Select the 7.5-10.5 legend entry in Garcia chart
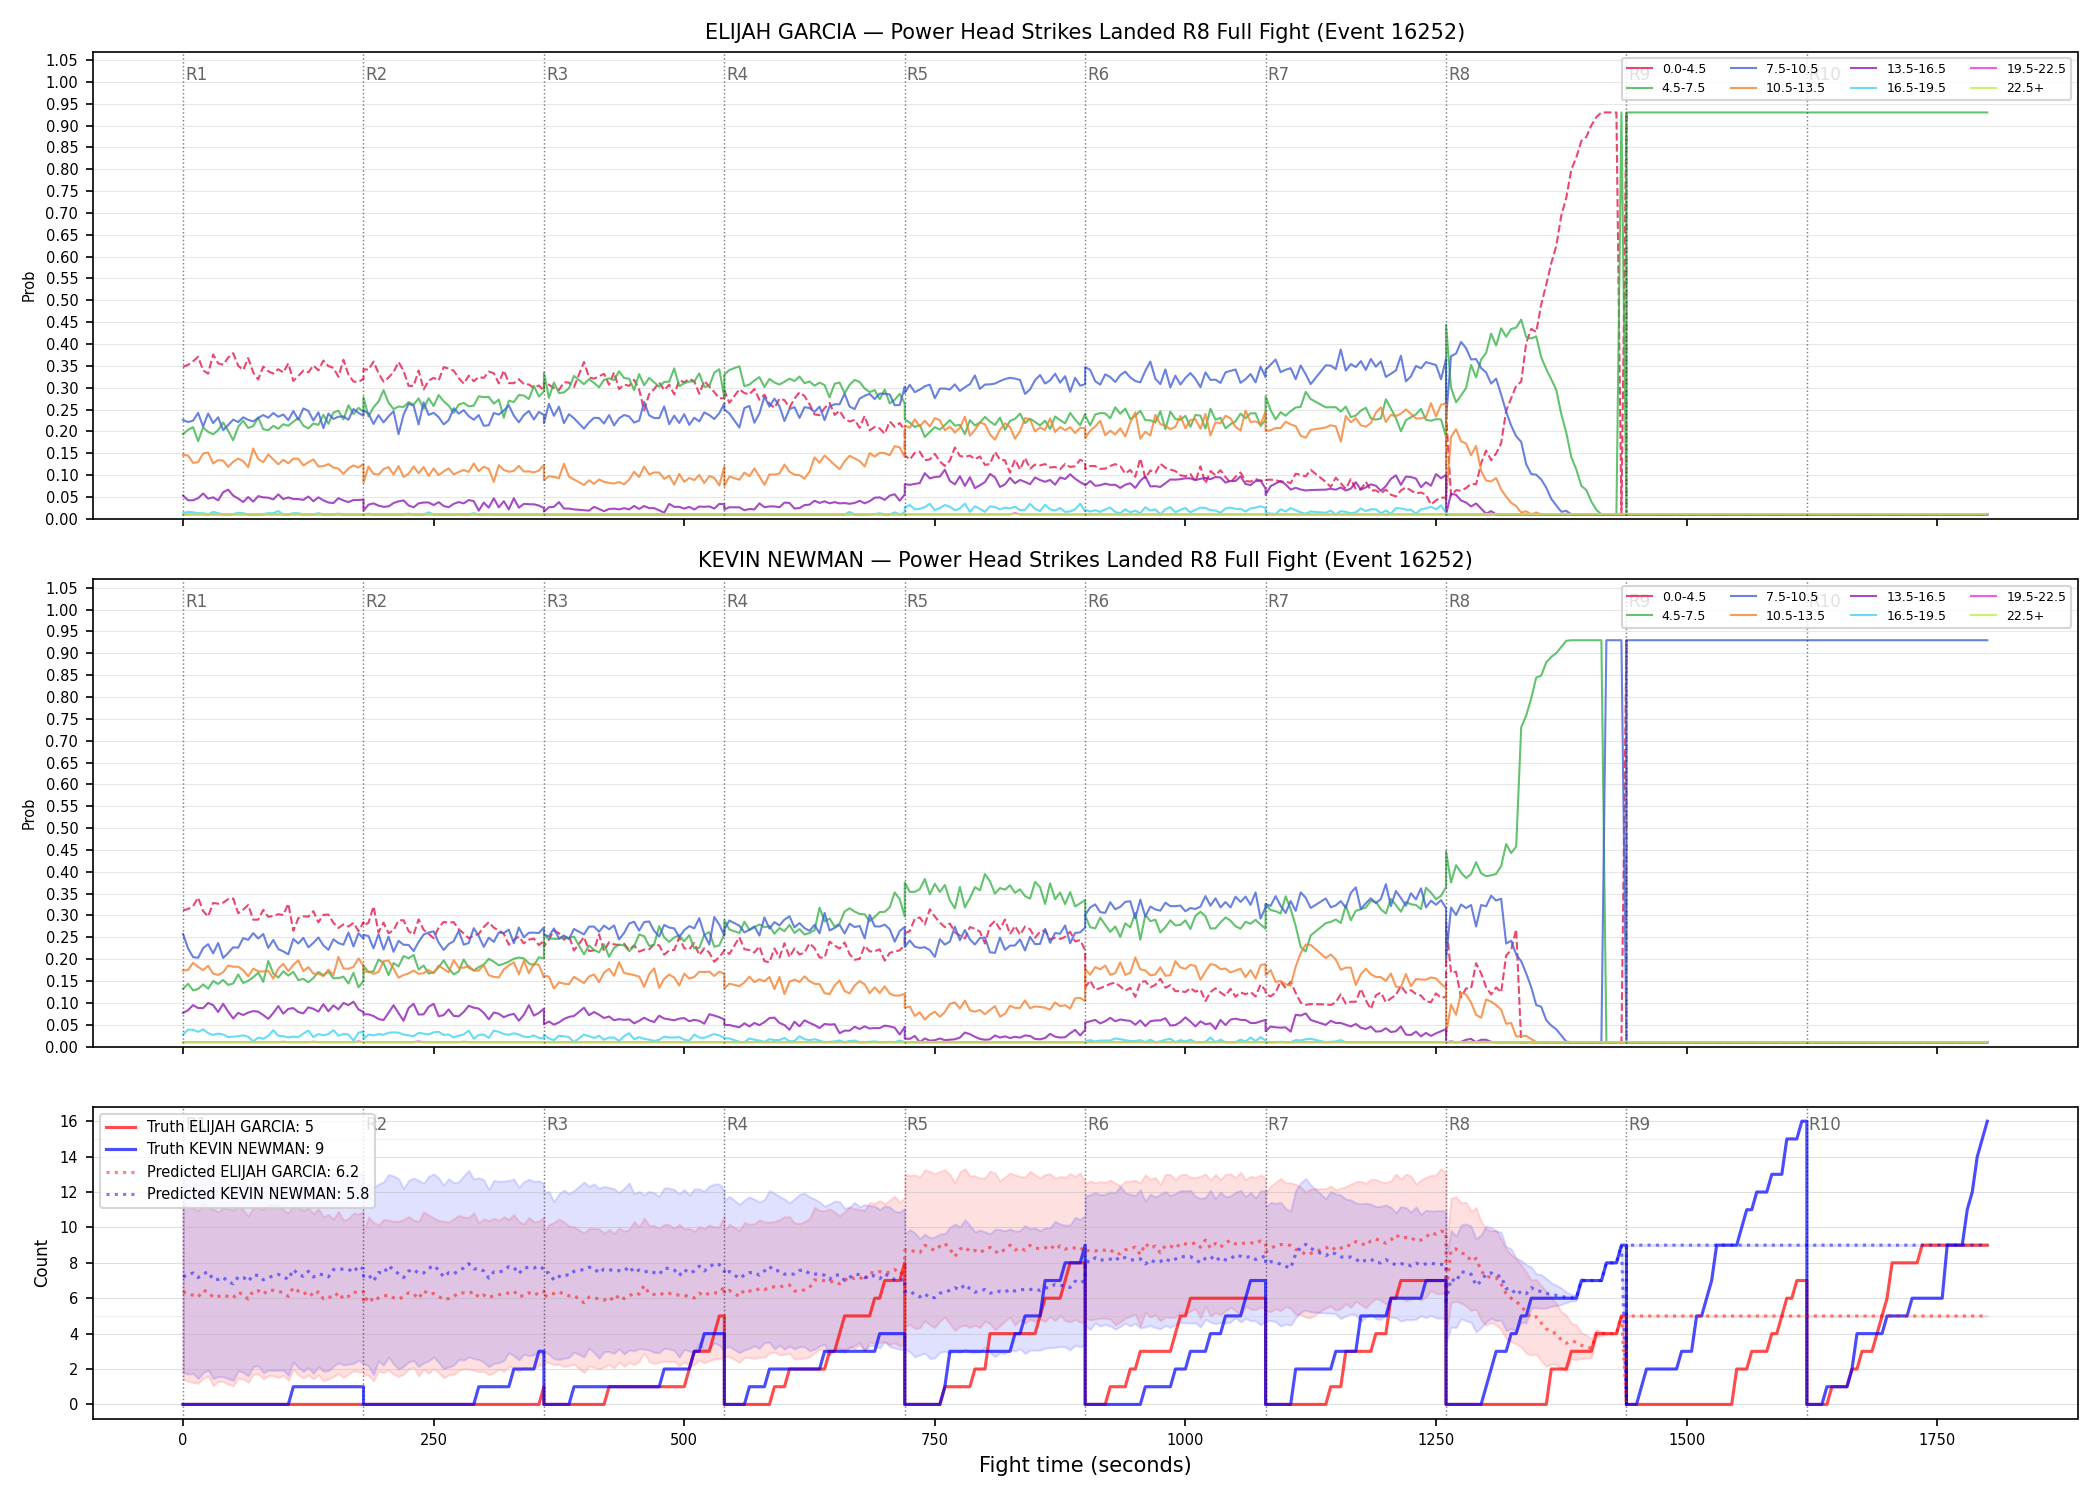The height and width of the screenshot is (1500, 2100). 1774,69
